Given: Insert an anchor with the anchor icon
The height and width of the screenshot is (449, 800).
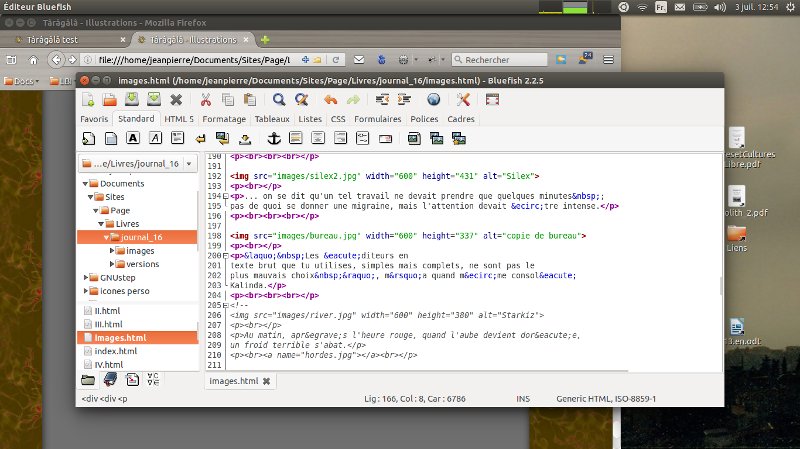Looking at the screenshot, I should tap(274, 138).
